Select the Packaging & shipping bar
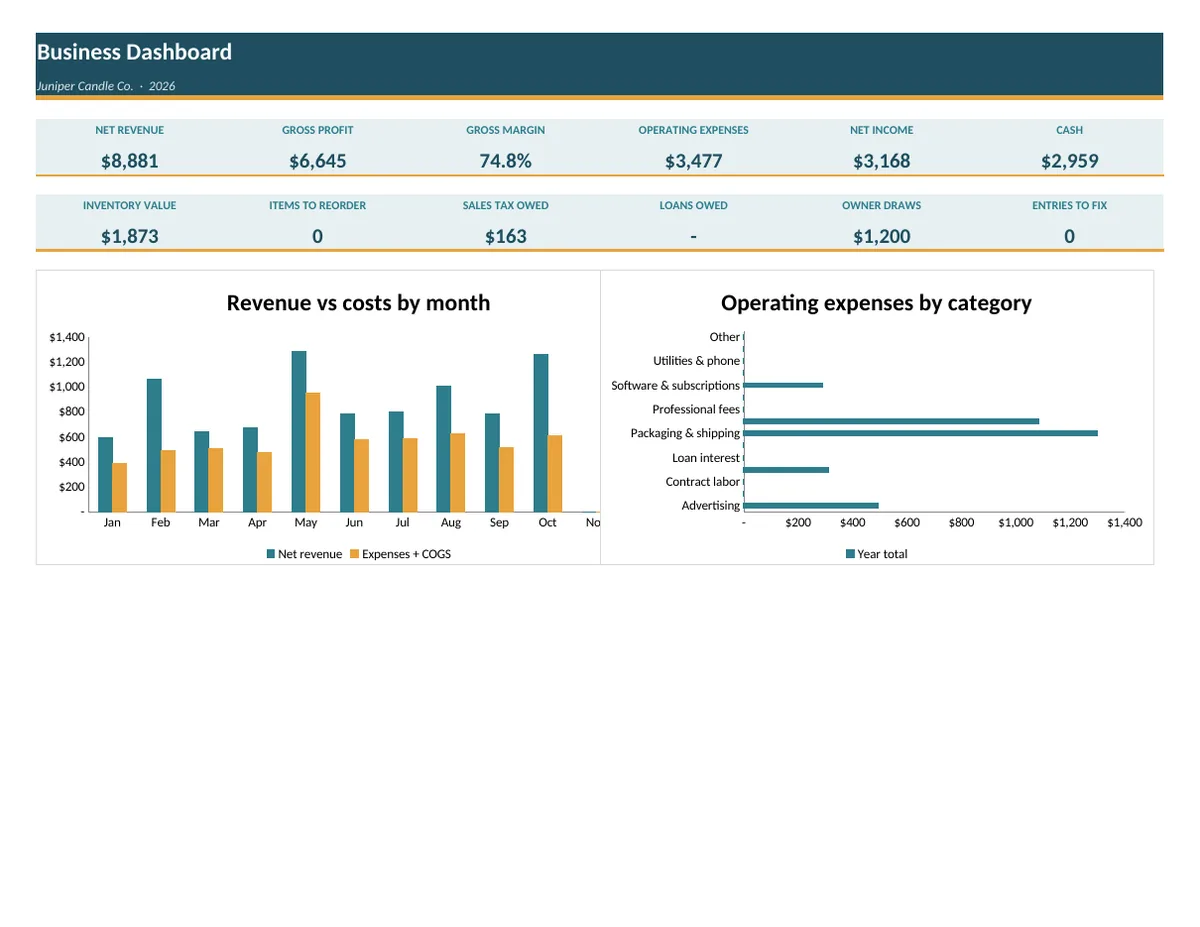Screen dimensions: 1200x927 pos(921,433)
